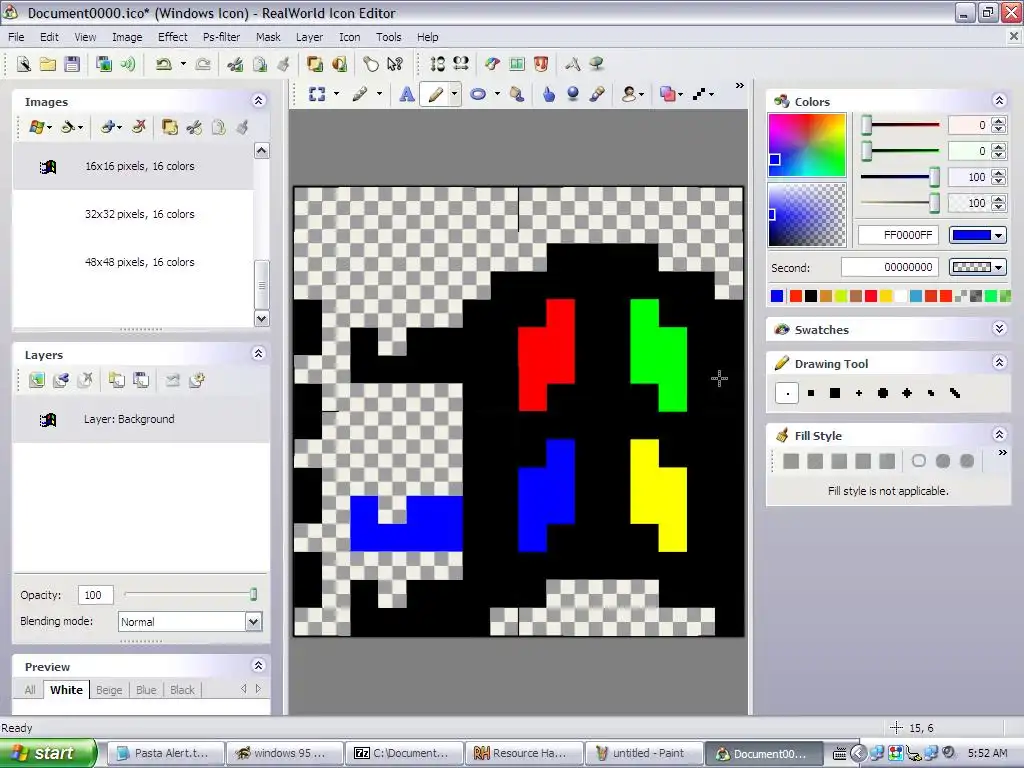The width and height of the screenshot is (1024, 768).
Task: Click the layer Opacity slider
Action: tap(190, 594)
